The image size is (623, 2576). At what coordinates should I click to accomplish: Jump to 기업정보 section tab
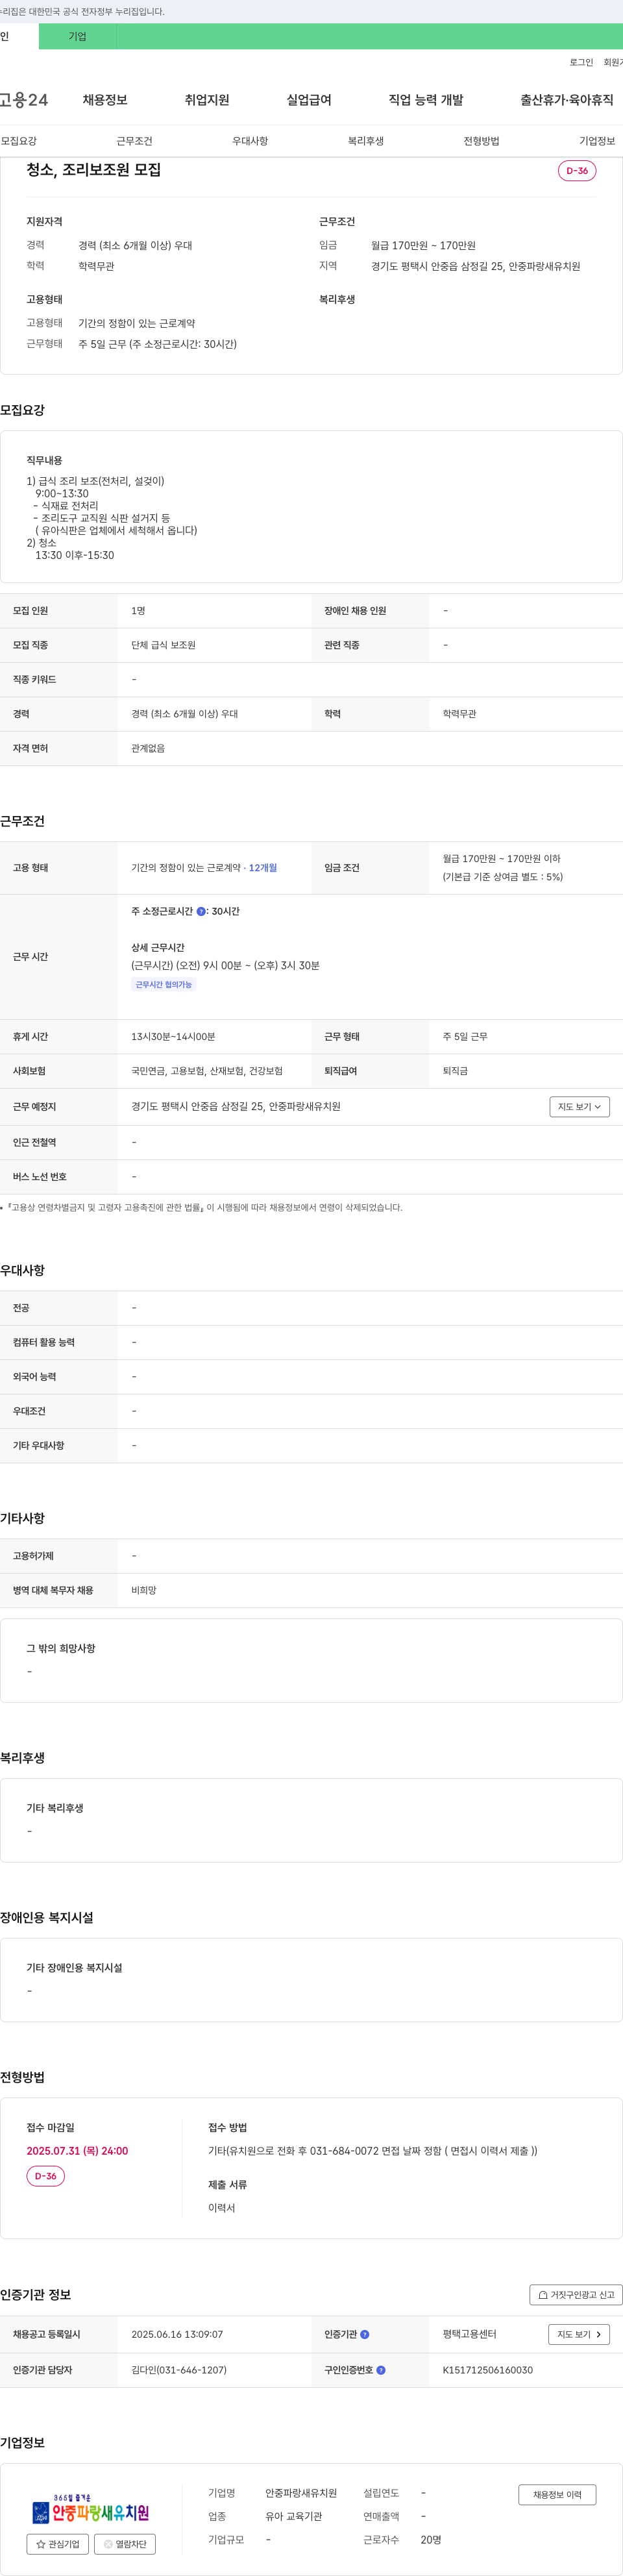point(597,141)
